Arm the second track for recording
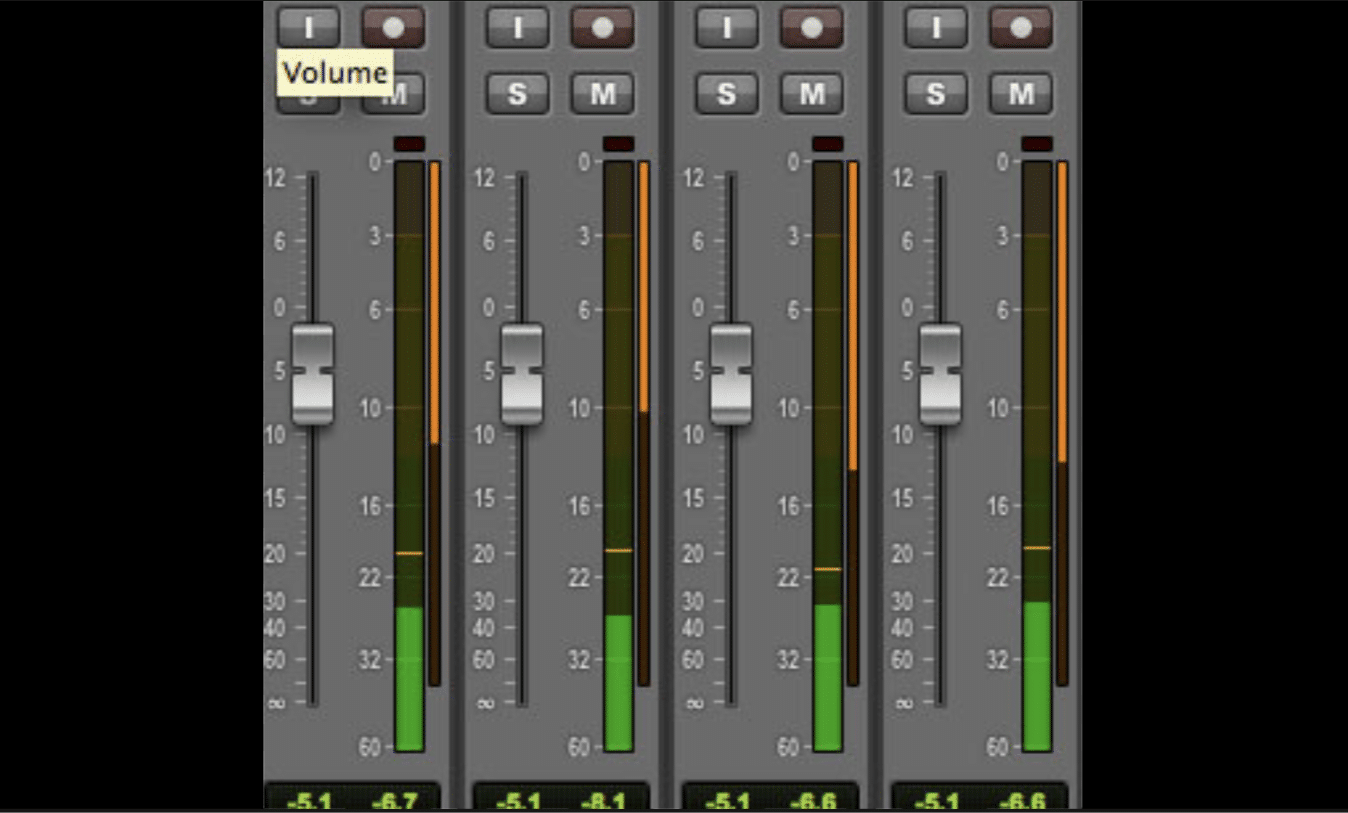 coord(601,27)
